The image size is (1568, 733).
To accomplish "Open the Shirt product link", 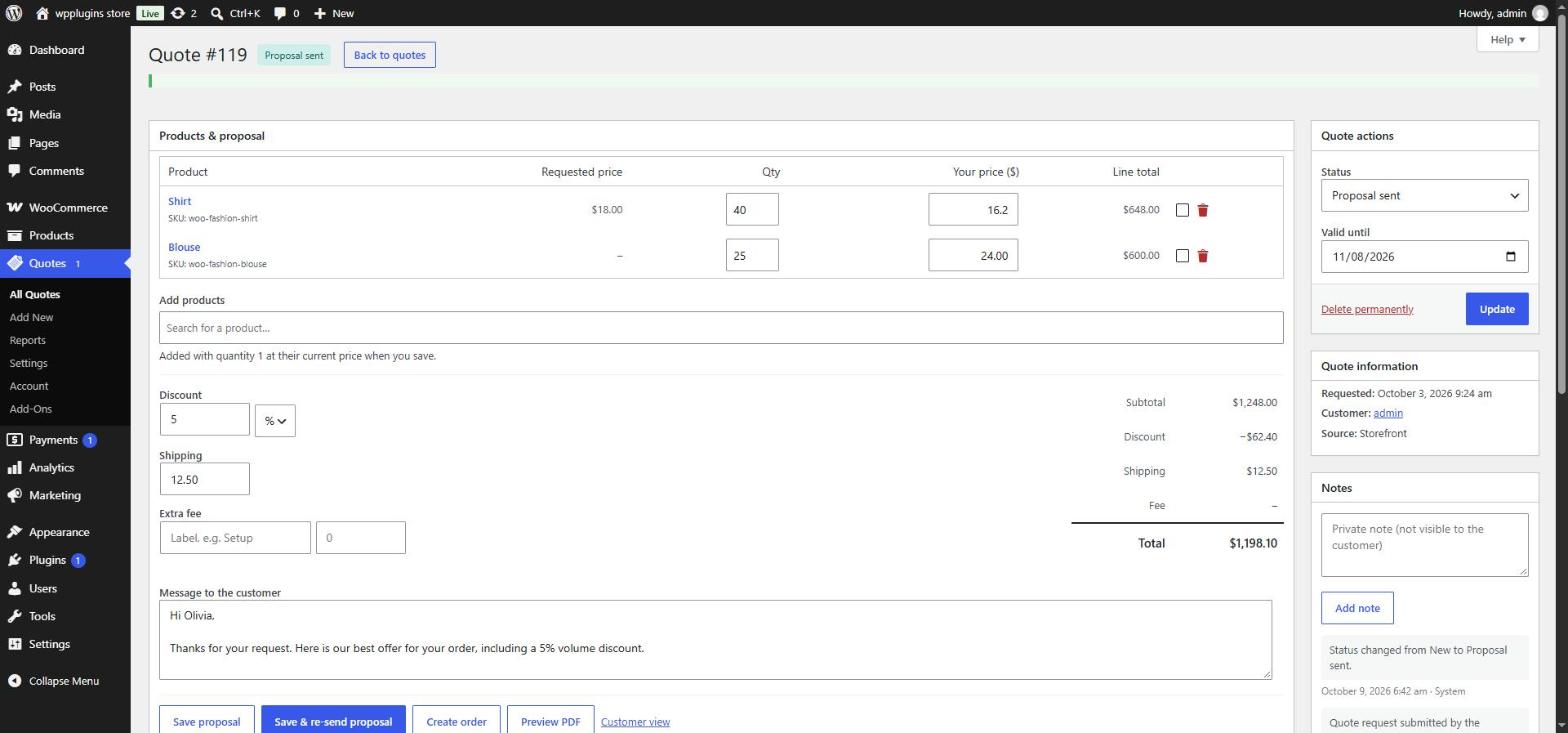I will coord(180,201).
